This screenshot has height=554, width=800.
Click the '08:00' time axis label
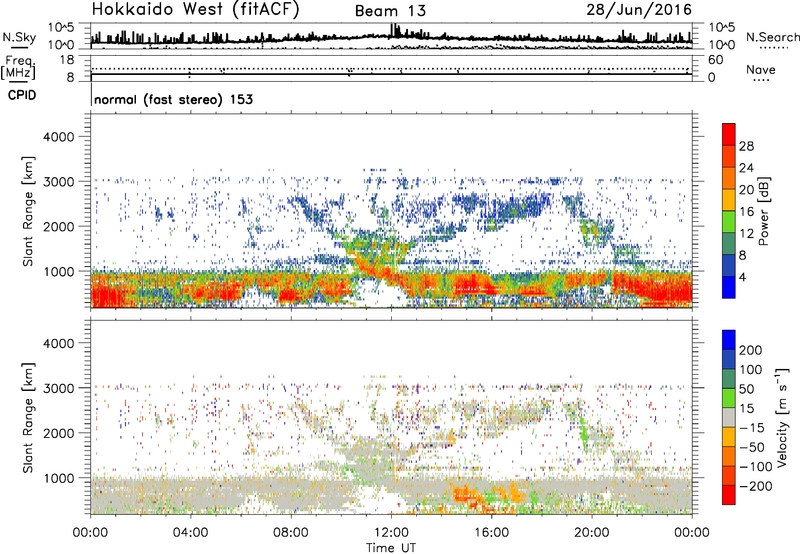point(291,533)
